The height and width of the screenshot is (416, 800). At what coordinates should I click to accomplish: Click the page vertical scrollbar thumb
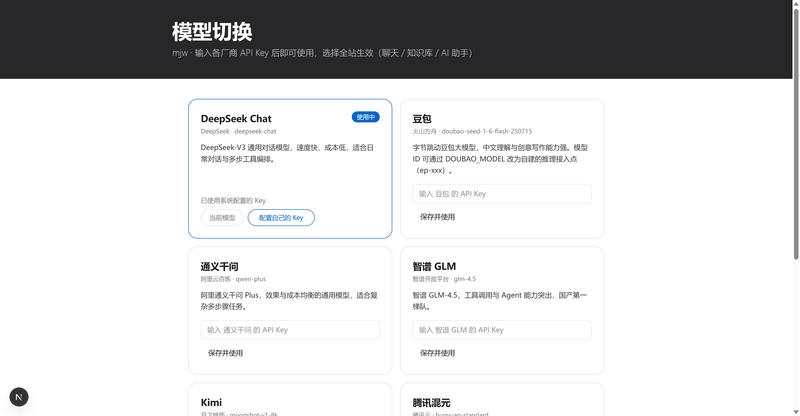pyautogui.click(x=795, y=134)
